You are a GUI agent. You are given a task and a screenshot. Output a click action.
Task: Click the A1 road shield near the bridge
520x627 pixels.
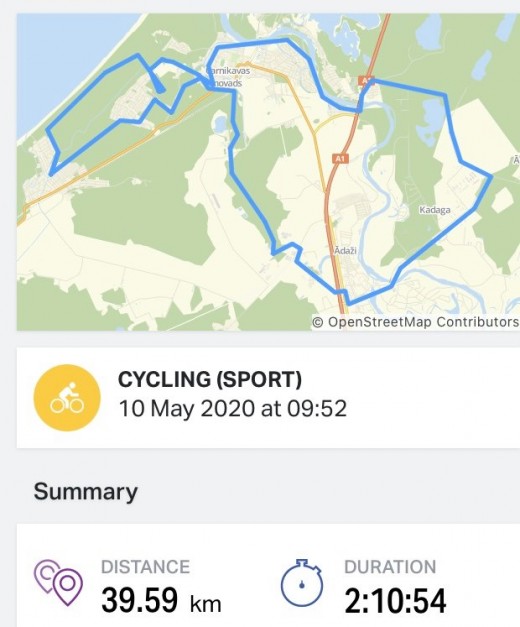click(x=366, y=80)
